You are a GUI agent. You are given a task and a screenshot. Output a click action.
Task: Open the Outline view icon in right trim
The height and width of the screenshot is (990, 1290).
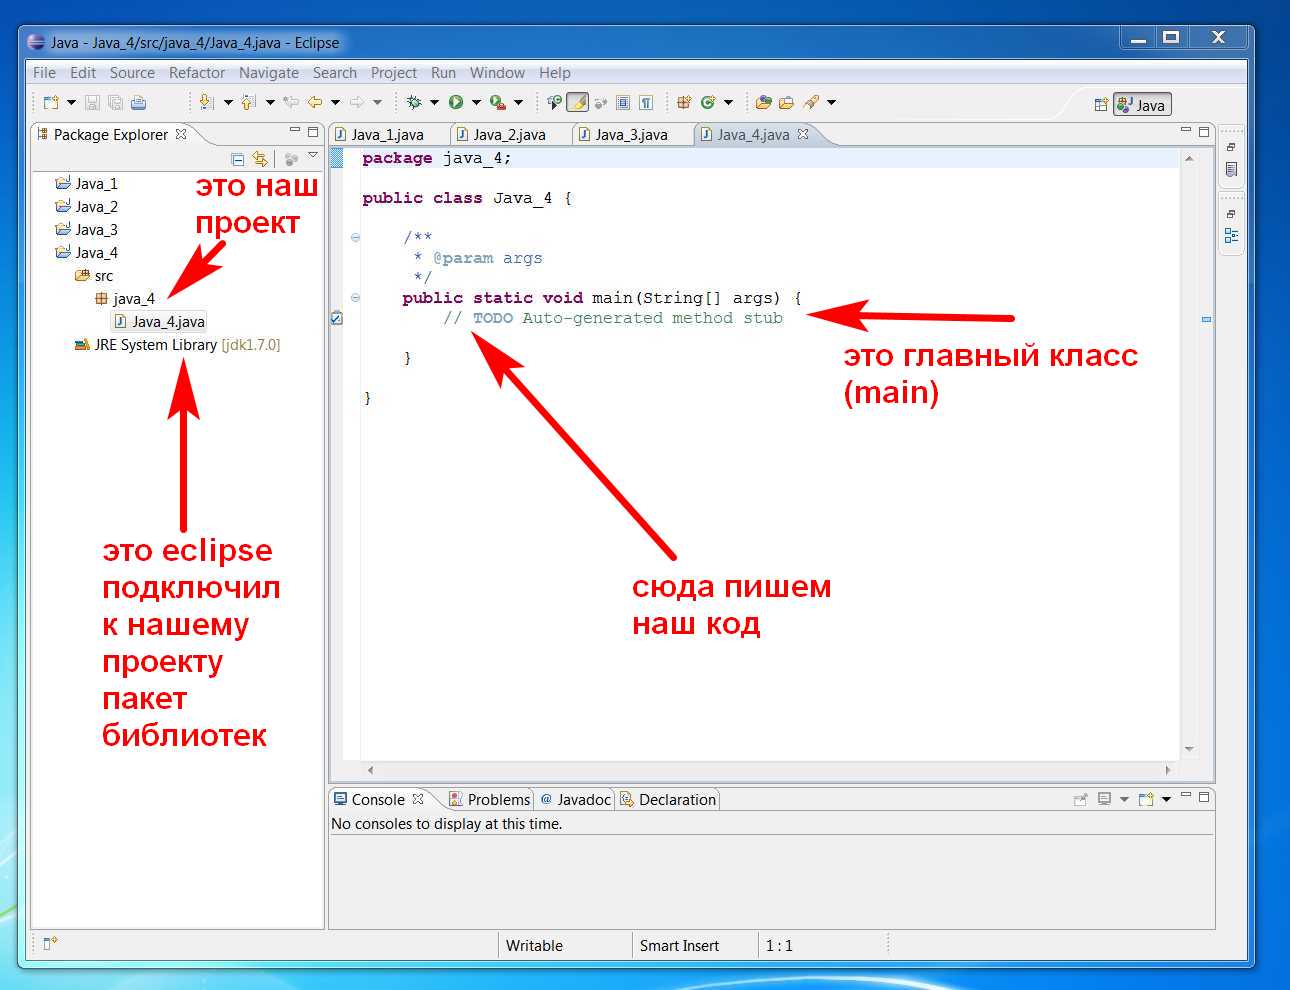1231,236
